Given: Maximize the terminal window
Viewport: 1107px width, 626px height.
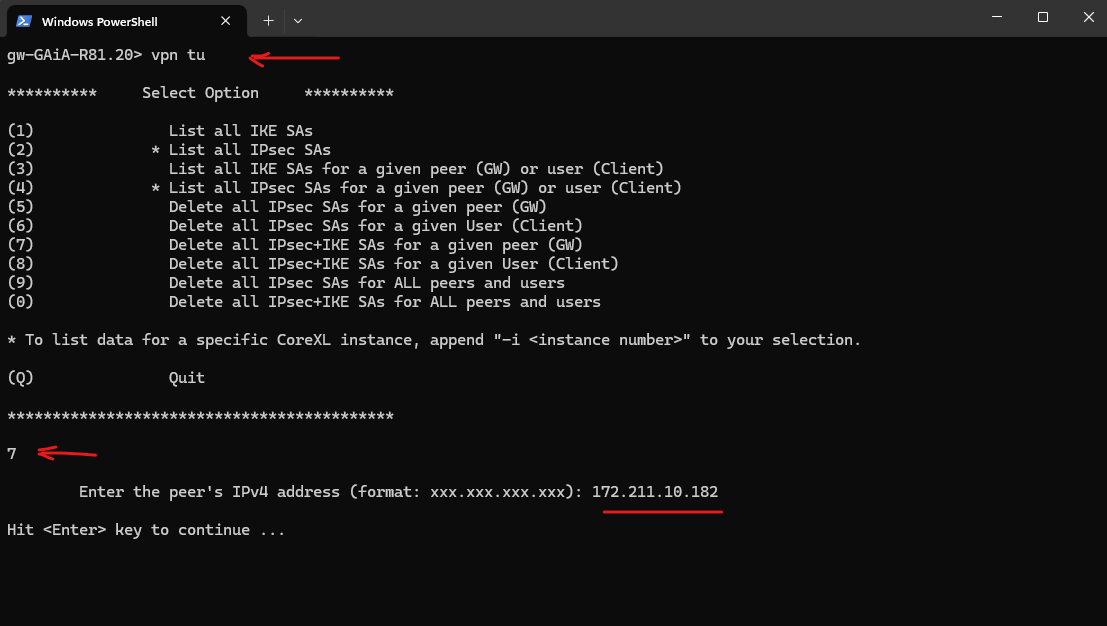Looking at the screenshot, I should (1043, 17).
